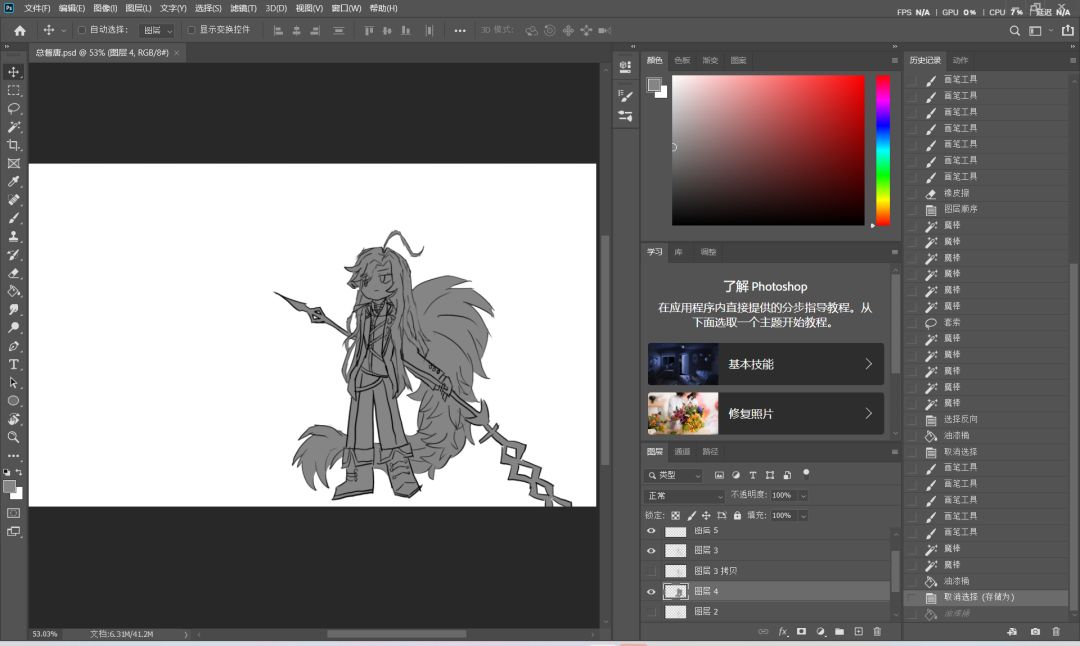Select the Pen tool

(x=14, y=346)
